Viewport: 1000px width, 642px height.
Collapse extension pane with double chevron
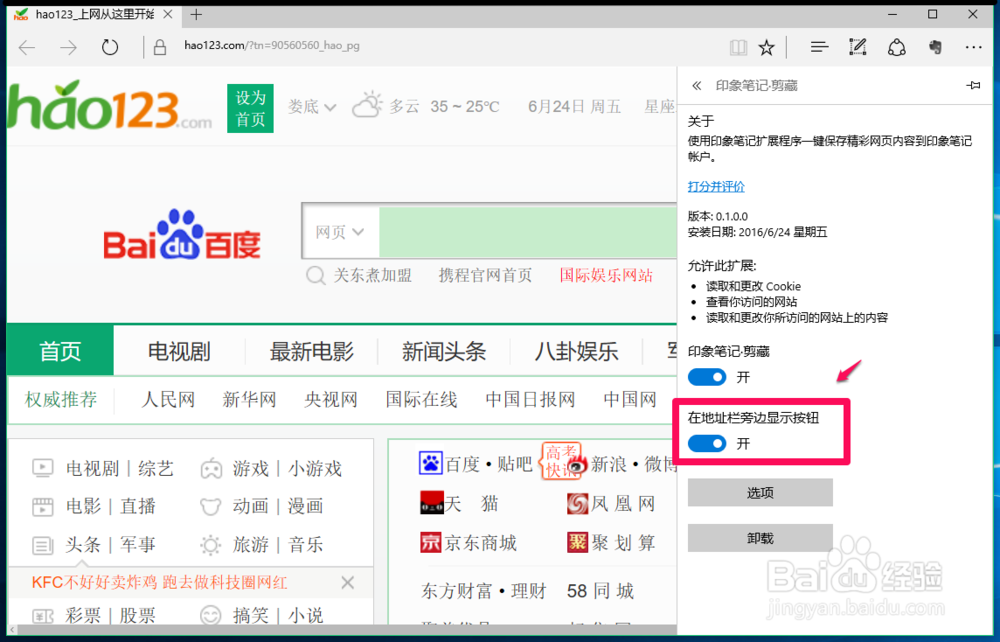click(x=696, y=85)
